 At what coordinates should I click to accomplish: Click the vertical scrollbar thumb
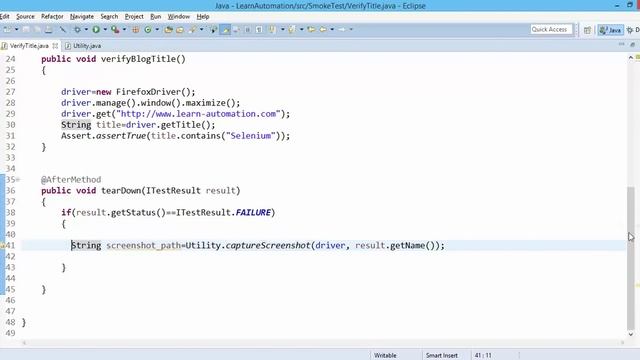pyautogui.click(x=631, y=257)
